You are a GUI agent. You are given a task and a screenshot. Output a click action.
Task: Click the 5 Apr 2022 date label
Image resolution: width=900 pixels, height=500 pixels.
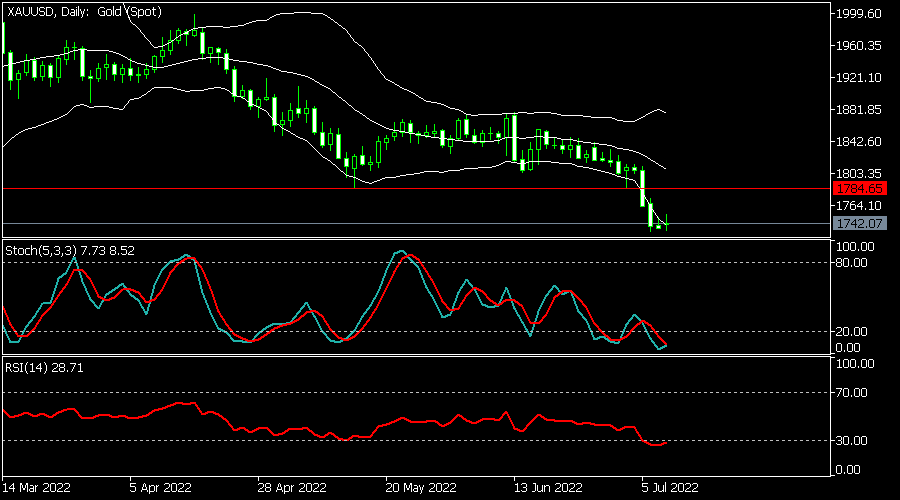point(160,488)
